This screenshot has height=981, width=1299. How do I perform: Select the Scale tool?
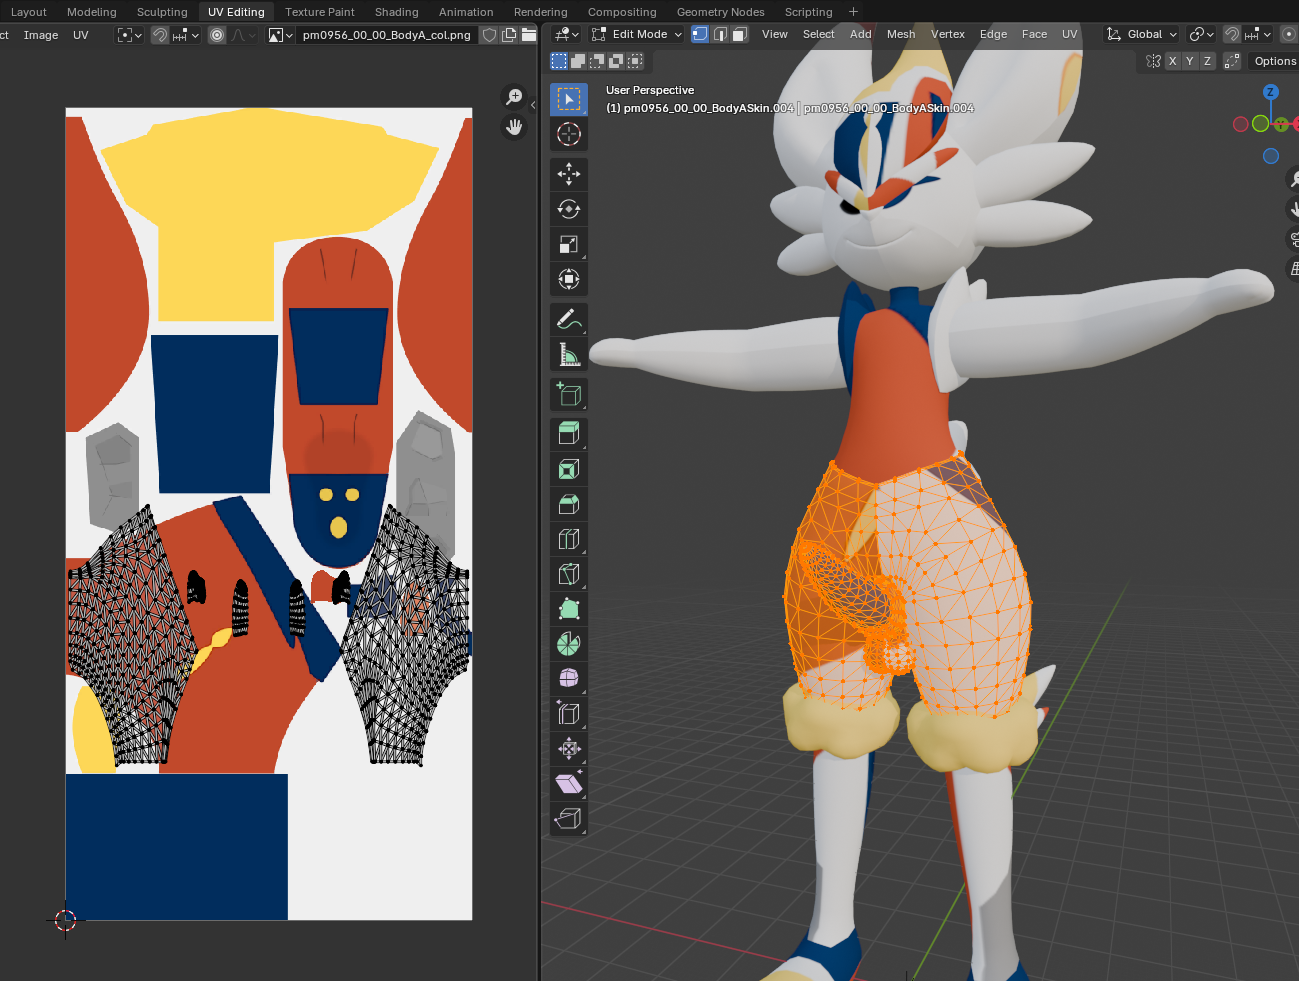tap(569, 244)
